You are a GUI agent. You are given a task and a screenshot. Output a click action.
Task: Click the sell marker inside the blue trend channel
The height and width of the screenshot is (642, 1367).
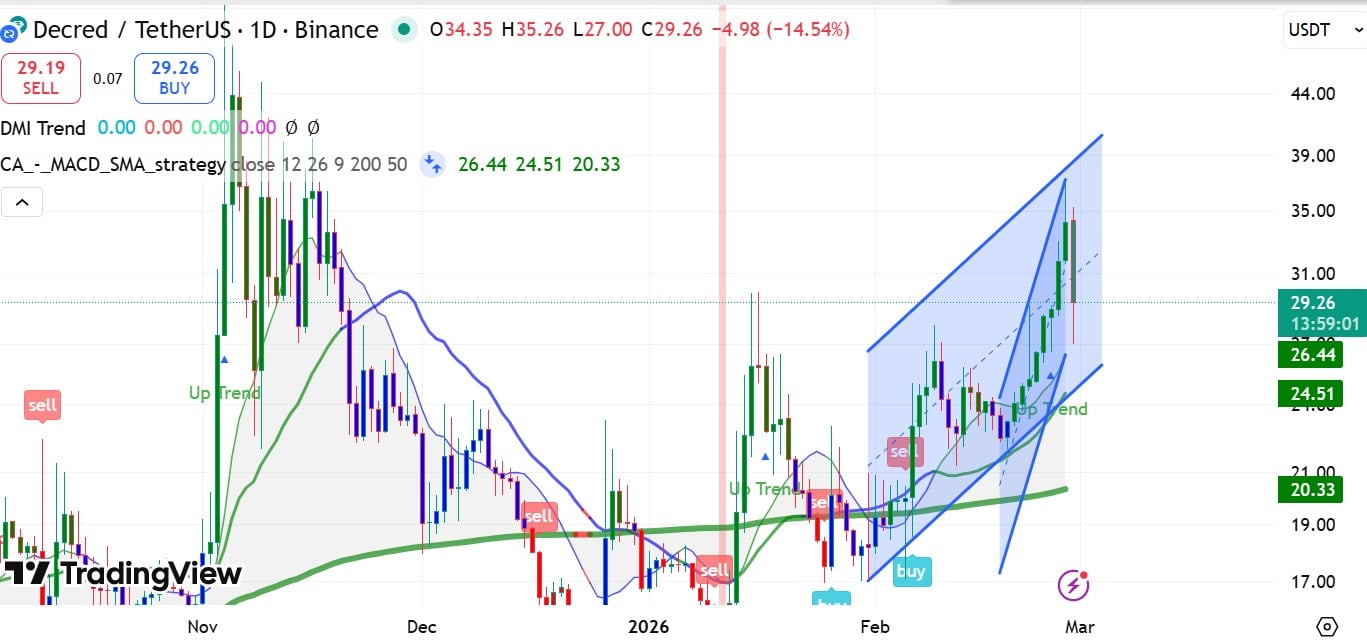[904, 451]
